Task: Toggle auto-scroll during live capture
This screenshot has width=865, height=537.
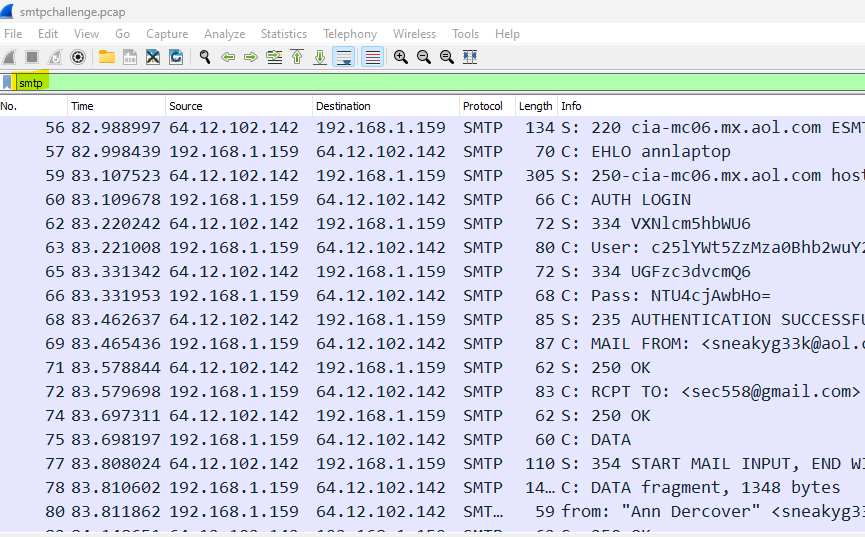Action: pyautogui.click(x=343, y=57)
